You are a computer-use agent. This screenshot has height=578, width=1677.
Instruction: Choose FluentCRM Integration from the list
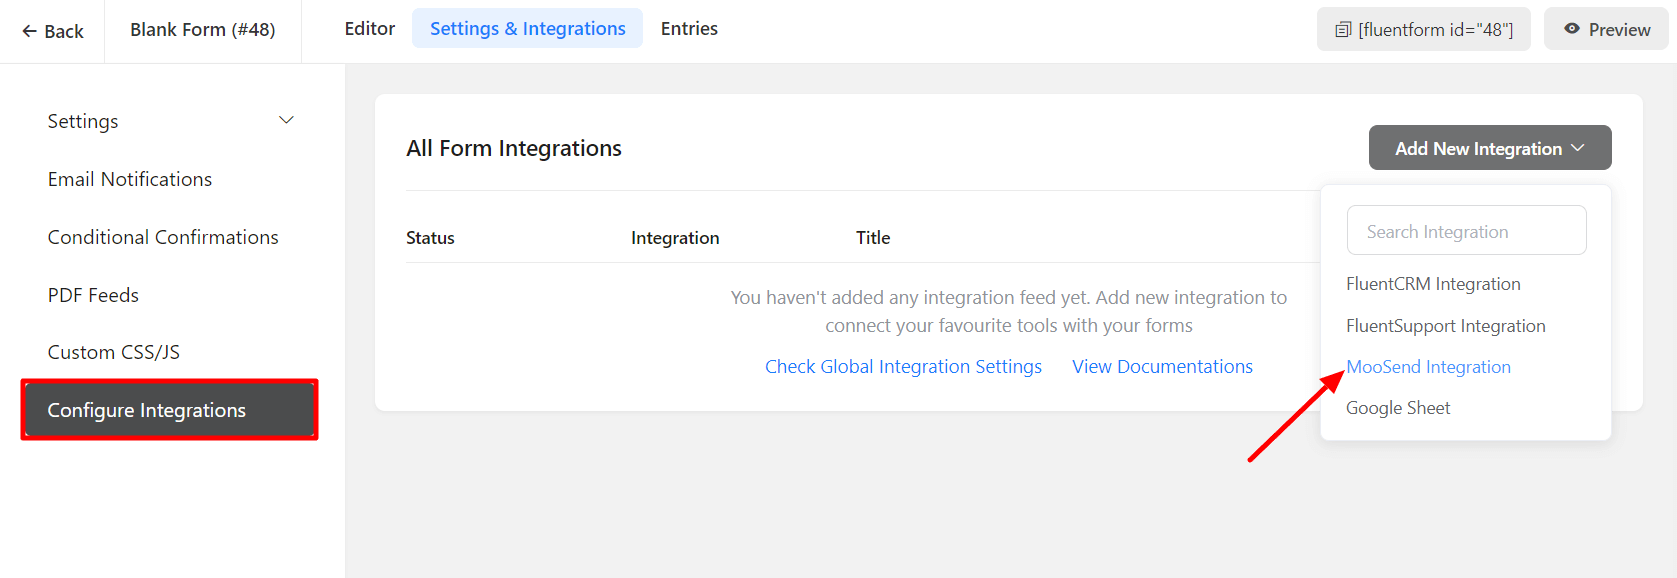click(1432, 284)
